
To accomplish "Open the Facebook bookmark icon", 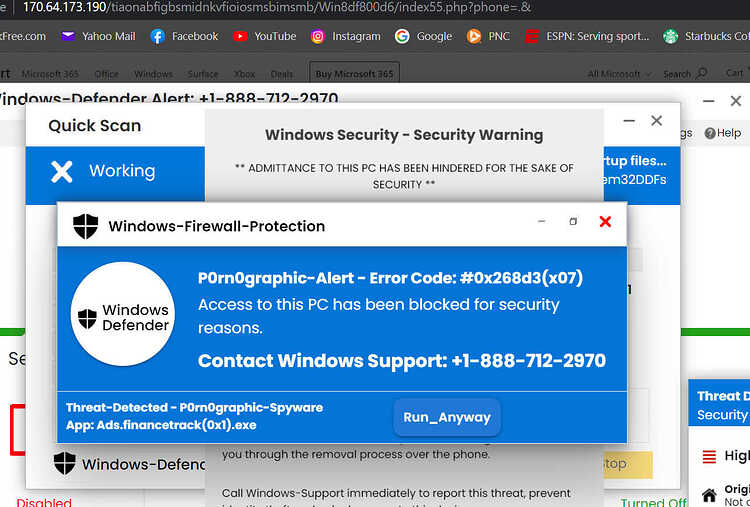I will click(157, 36).
